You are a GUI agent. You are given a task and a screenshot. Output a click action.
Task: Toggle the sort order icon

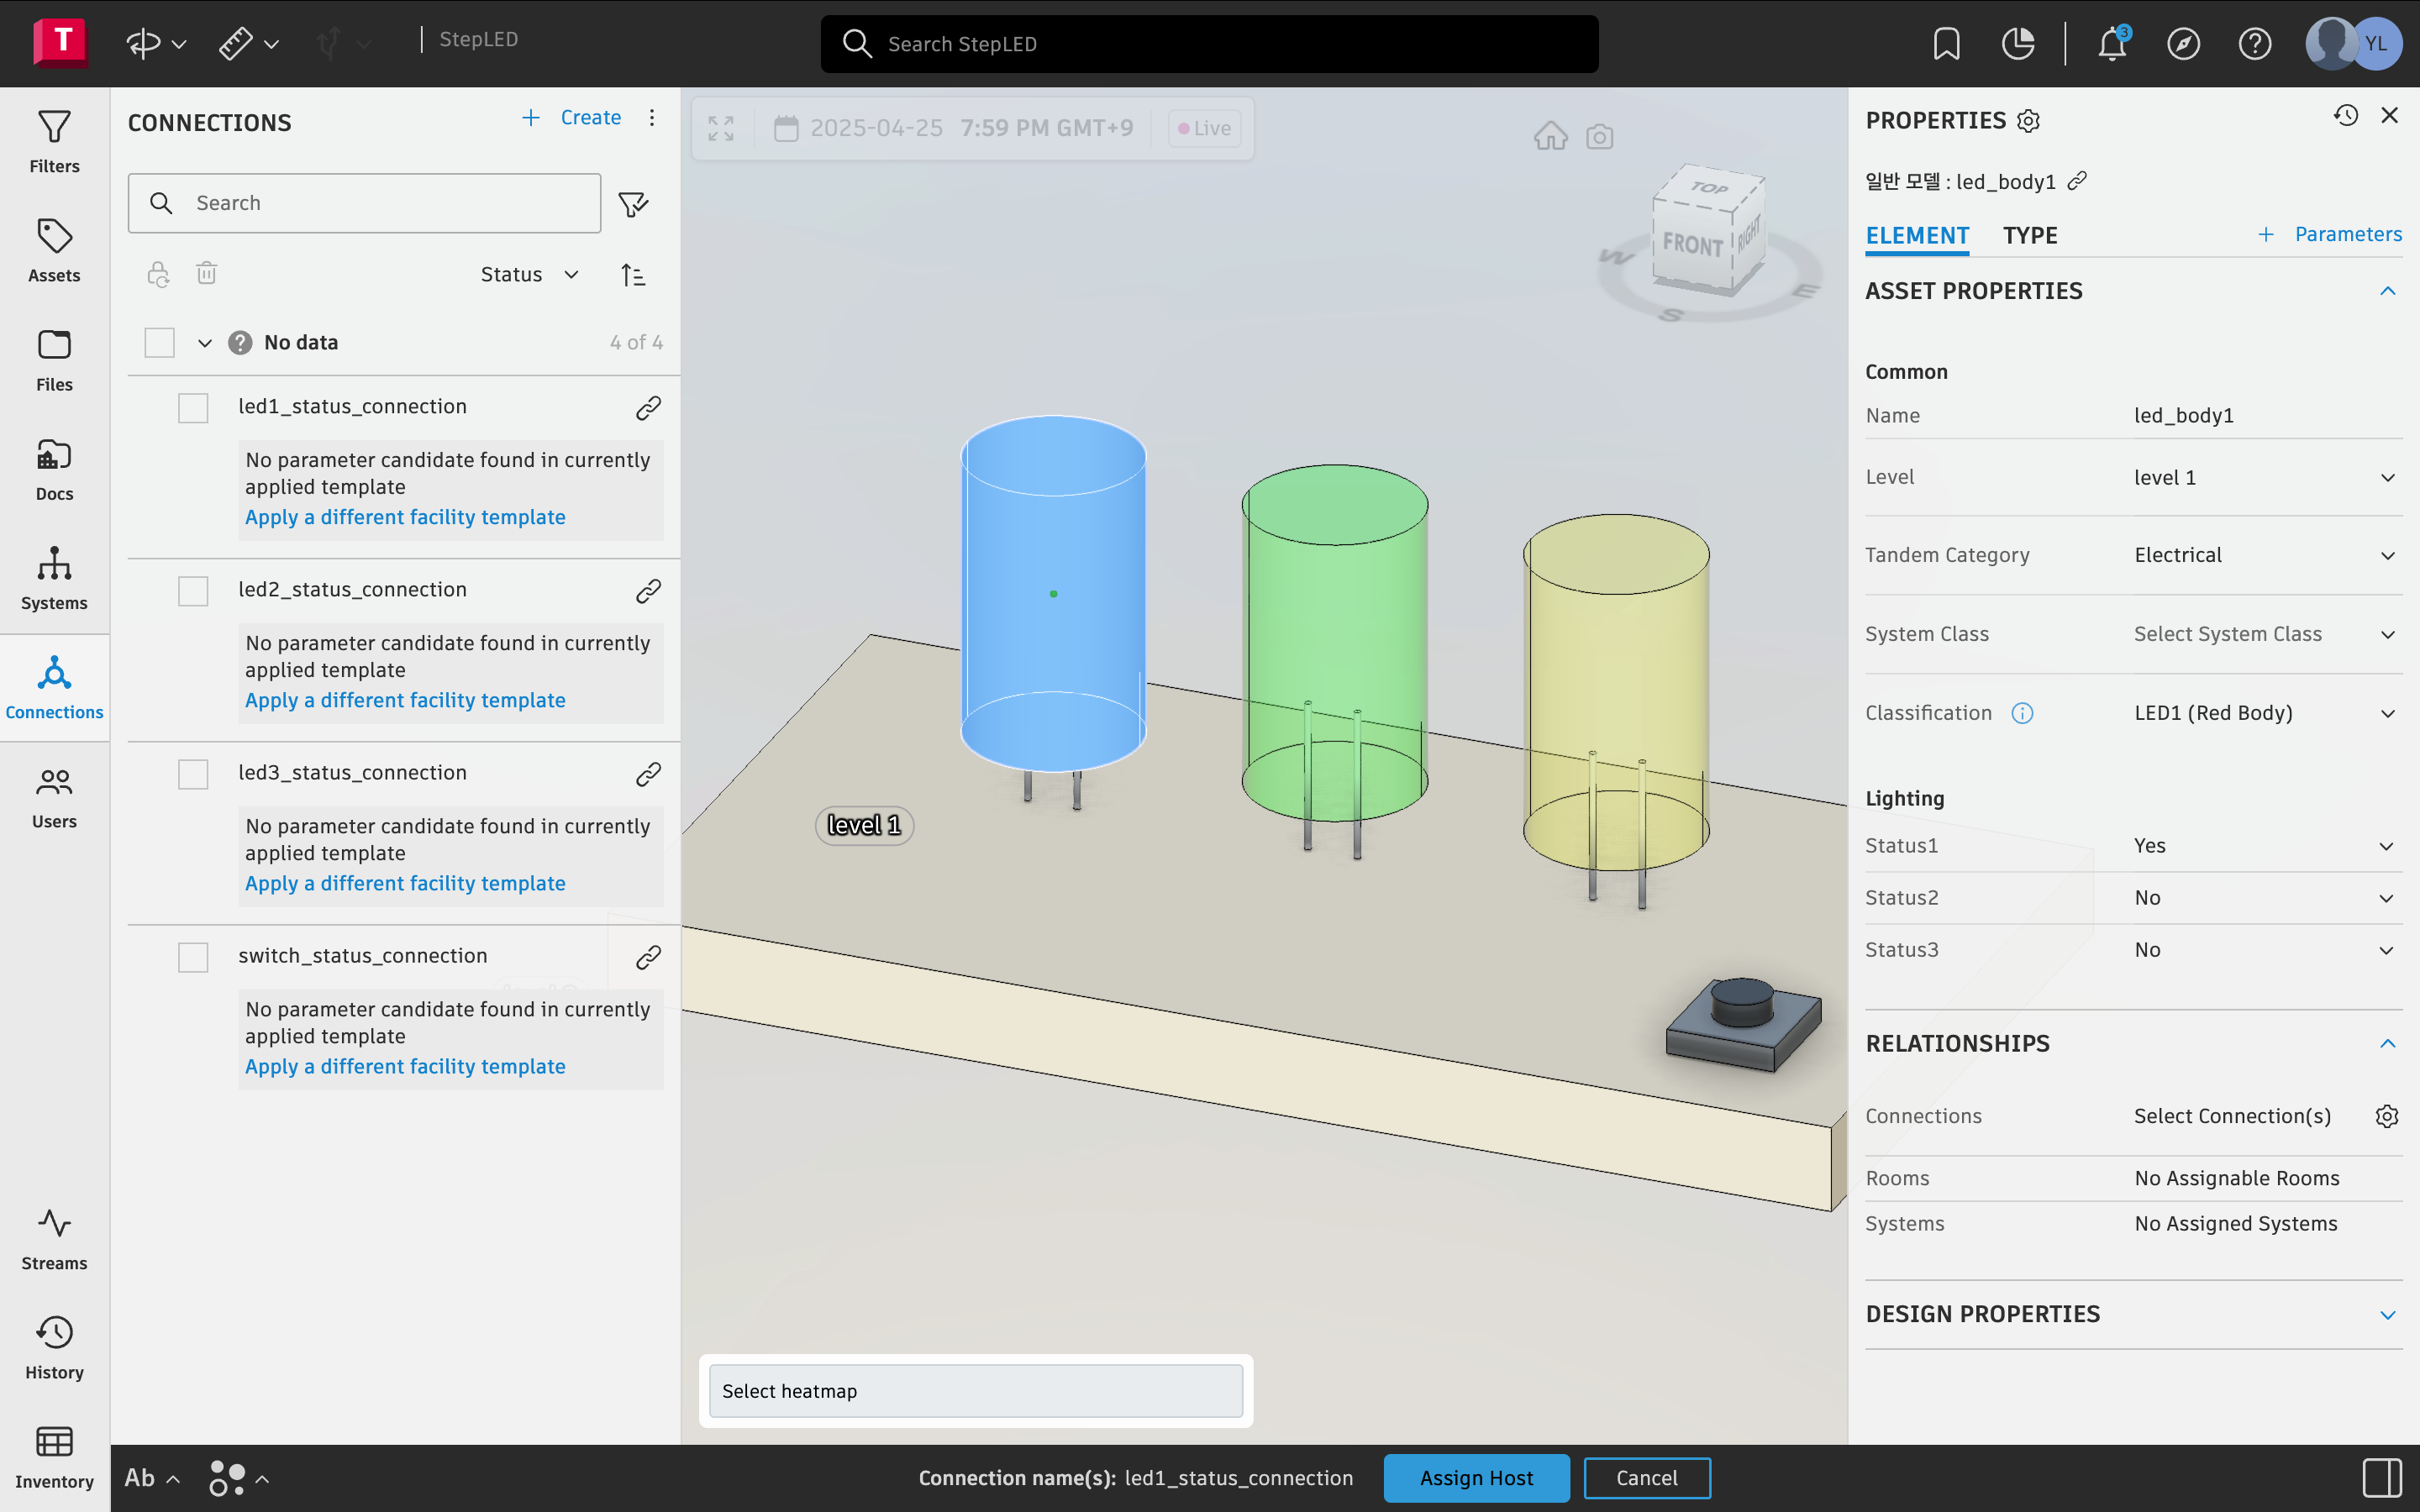tap(633, 275)
